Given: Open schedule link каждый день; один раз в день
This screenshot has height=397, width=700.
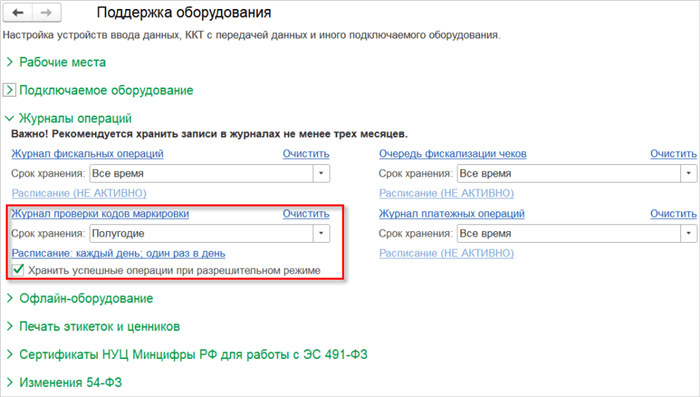Looking at the screenshot, I should tap(118, 253).
